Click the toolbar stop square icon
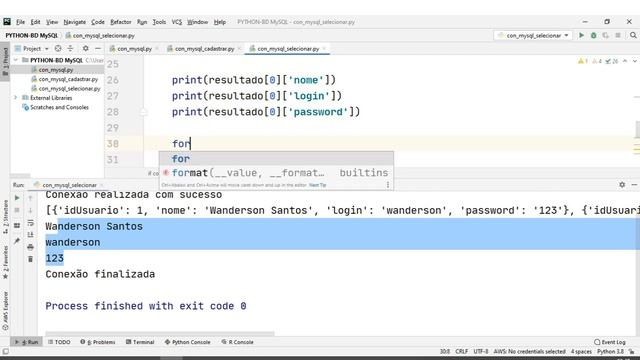Viewport: 640px width, 360px height. point(618,36)
